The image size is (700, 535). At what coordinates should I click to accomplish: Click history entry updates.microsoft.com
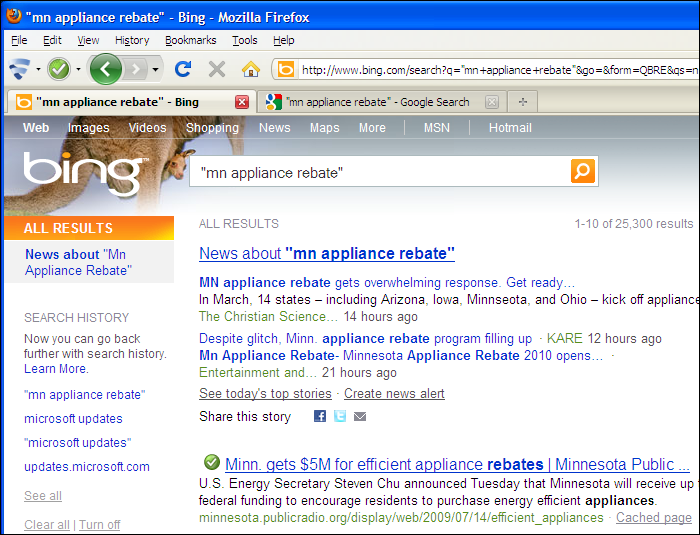click(87, 467)
